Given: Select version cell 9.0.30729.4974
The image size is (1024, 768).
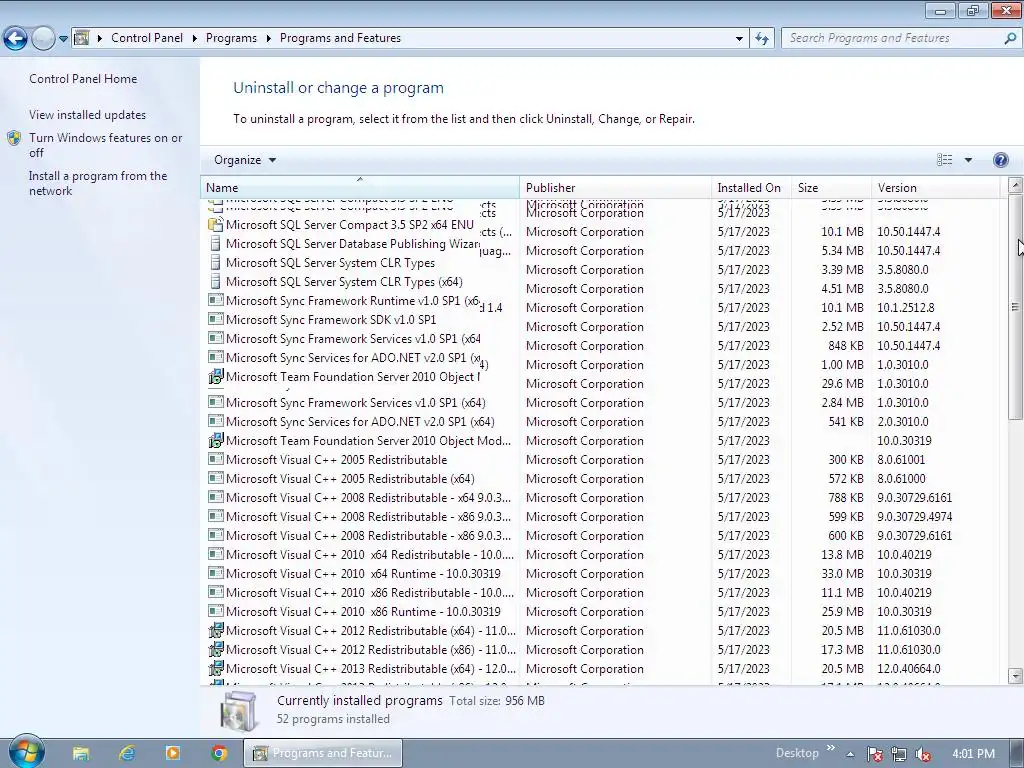Looking at the screenshot, I should point(914,517).
